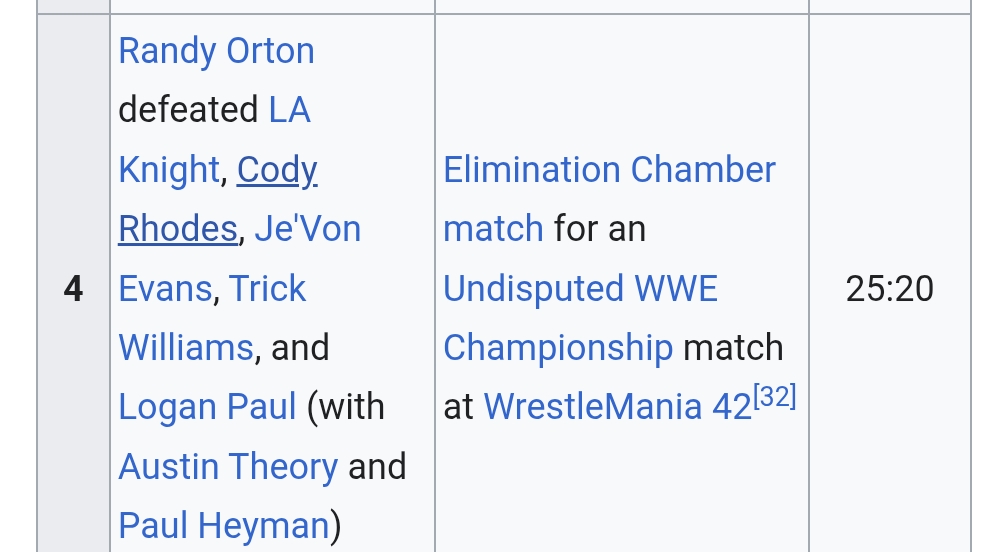Open Trick Williams article link
Viewport: 1008px width, 552px height.
267,289
